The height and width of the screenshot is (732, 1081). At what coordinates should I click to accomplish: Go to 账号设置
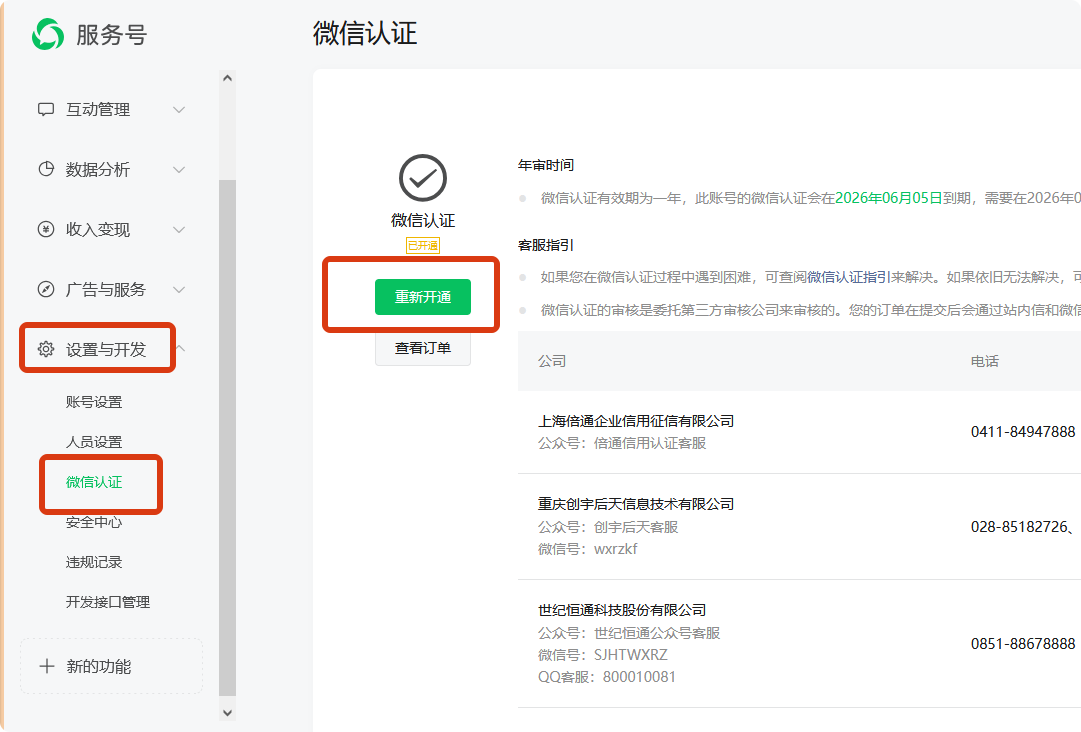click(94, 402)
